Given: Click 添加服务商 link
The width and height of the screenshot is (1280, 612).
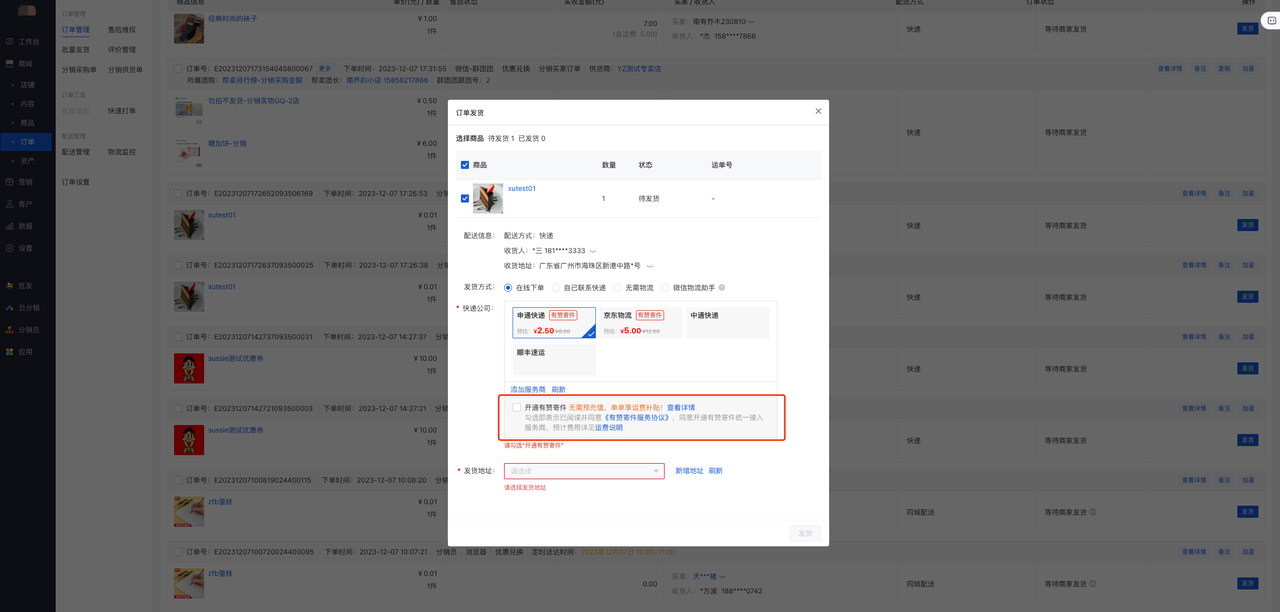Looking at the screenshot, I should [x=528, y=390].
